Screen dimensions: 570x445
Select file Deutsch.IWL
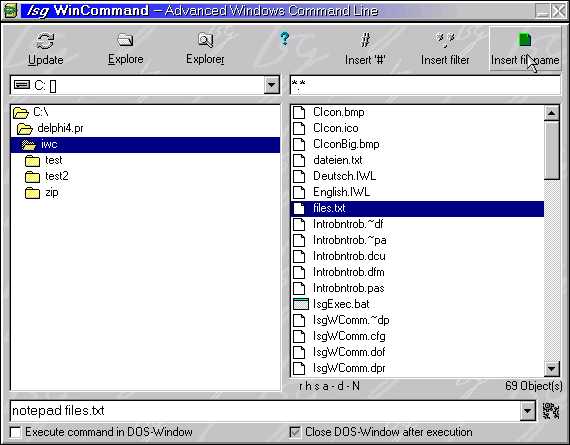pyautogui.click(x=417, y=176)
